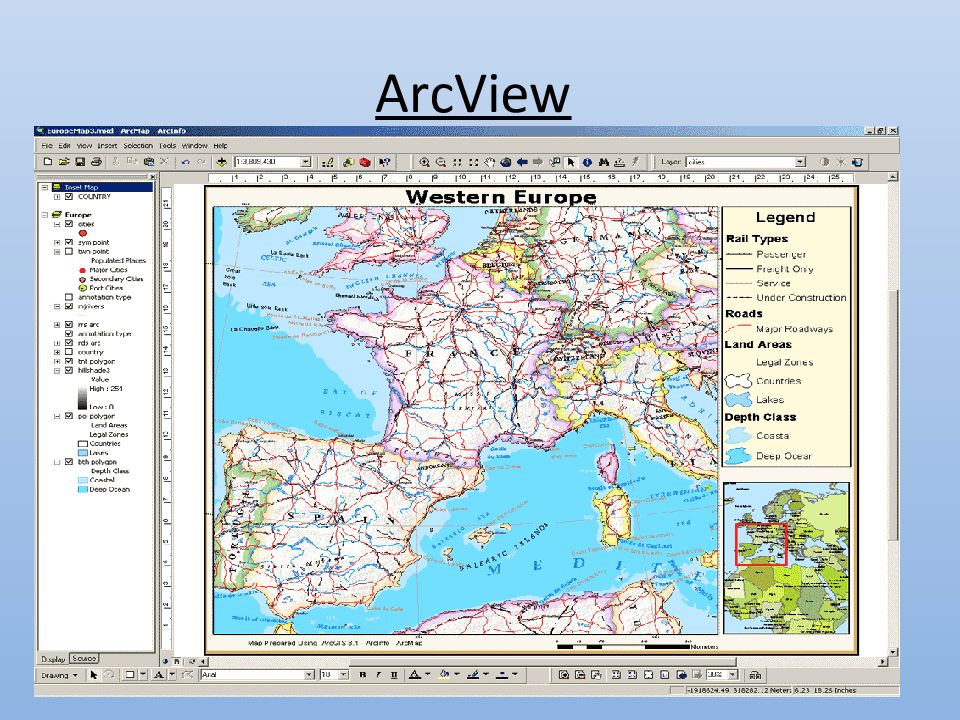Toggle the bth polygon layer checkbox

pyautogui.click(x=69, y=462)
